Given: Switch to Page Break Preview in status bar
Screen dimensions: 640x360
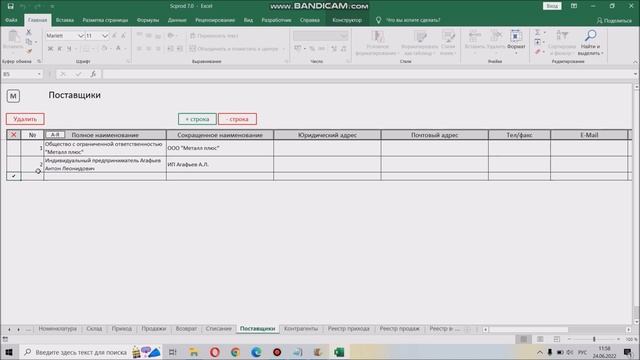Looking at the screenshot, I should (x=557, y=339).
